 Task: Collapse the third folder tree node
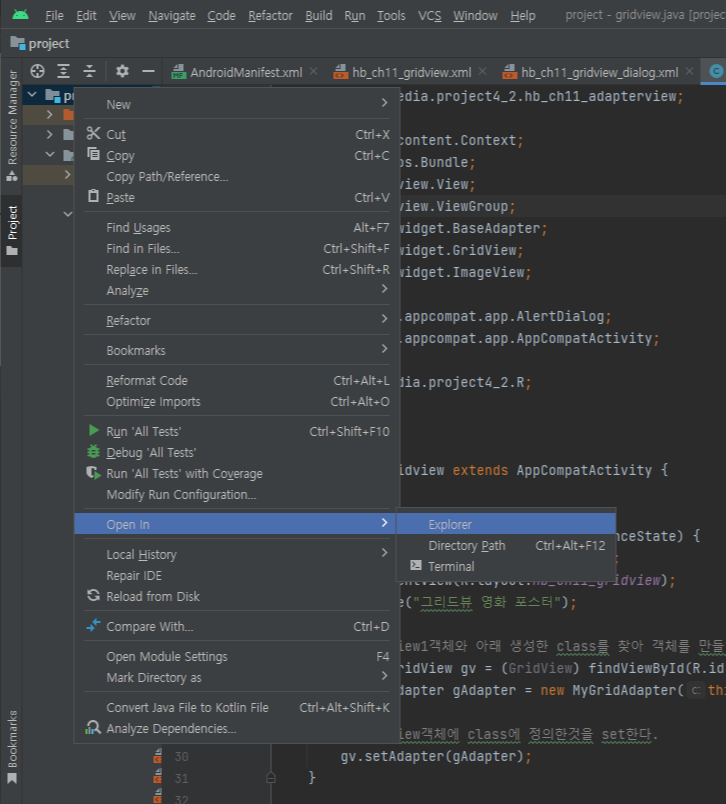(50, 154)
